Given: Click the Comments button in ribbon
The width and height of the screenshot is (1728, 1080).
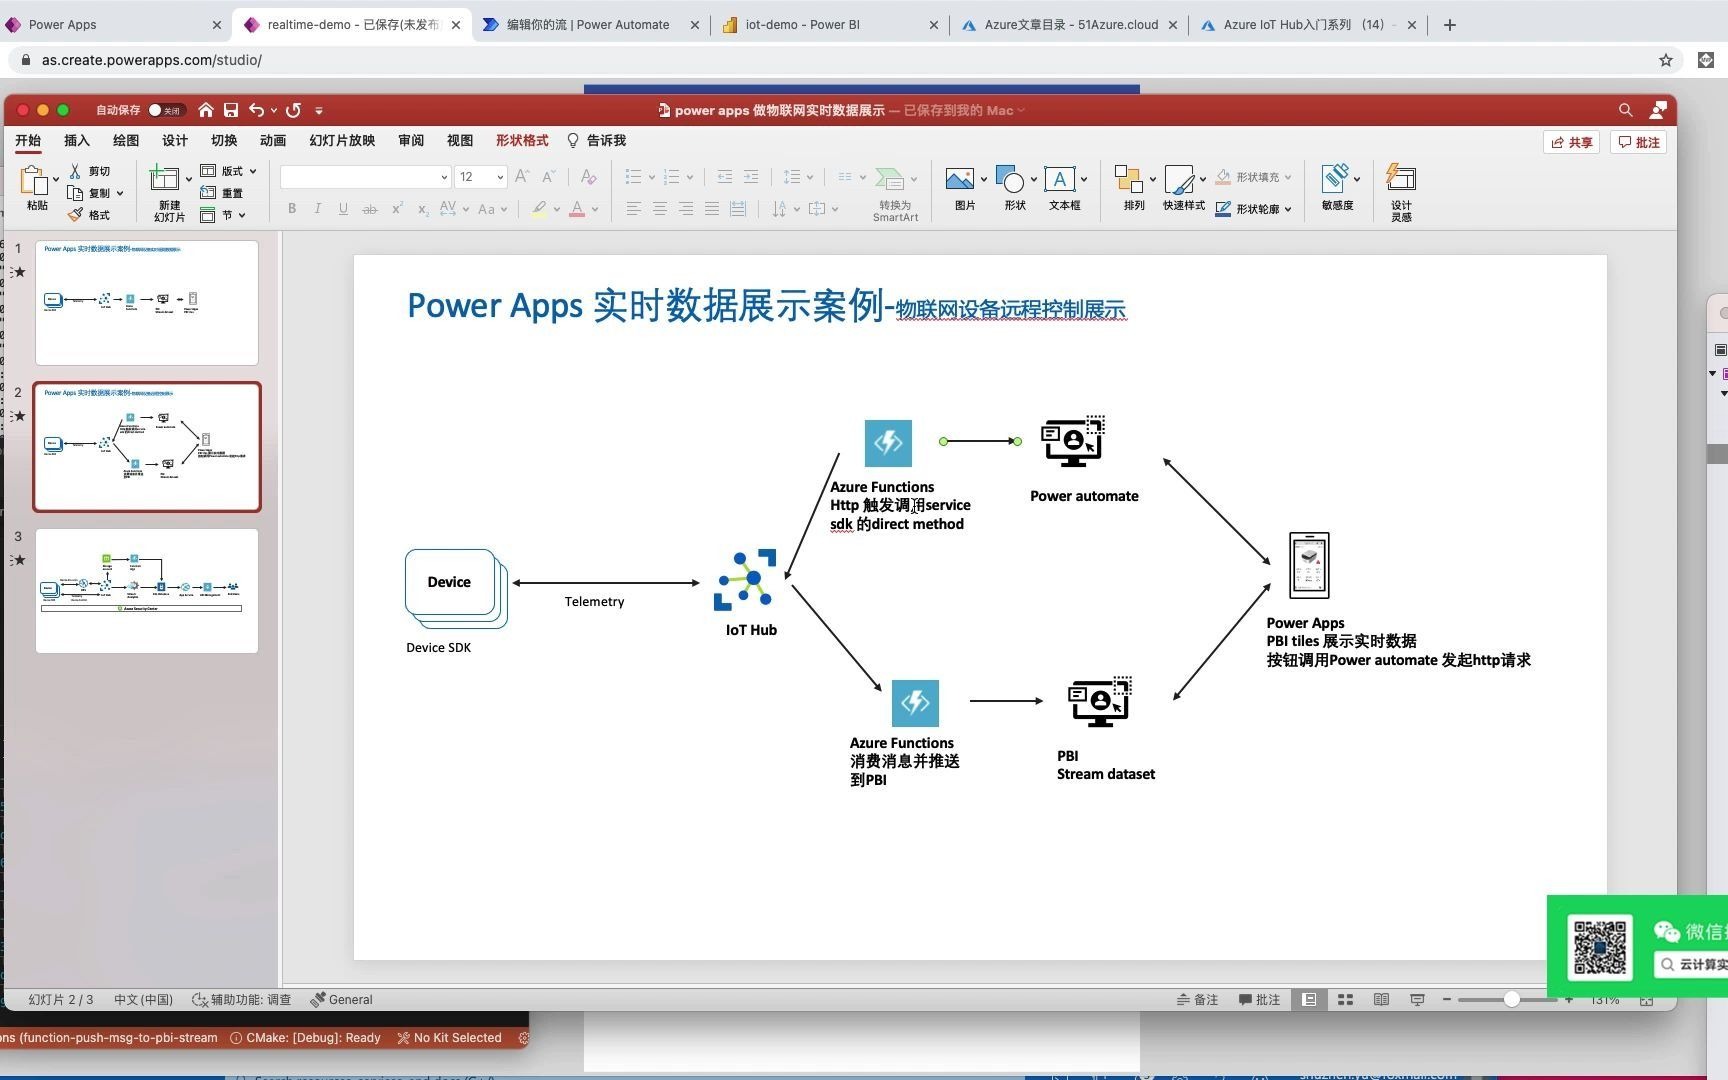Looking at the screenshot, I should coord(1639,142).
